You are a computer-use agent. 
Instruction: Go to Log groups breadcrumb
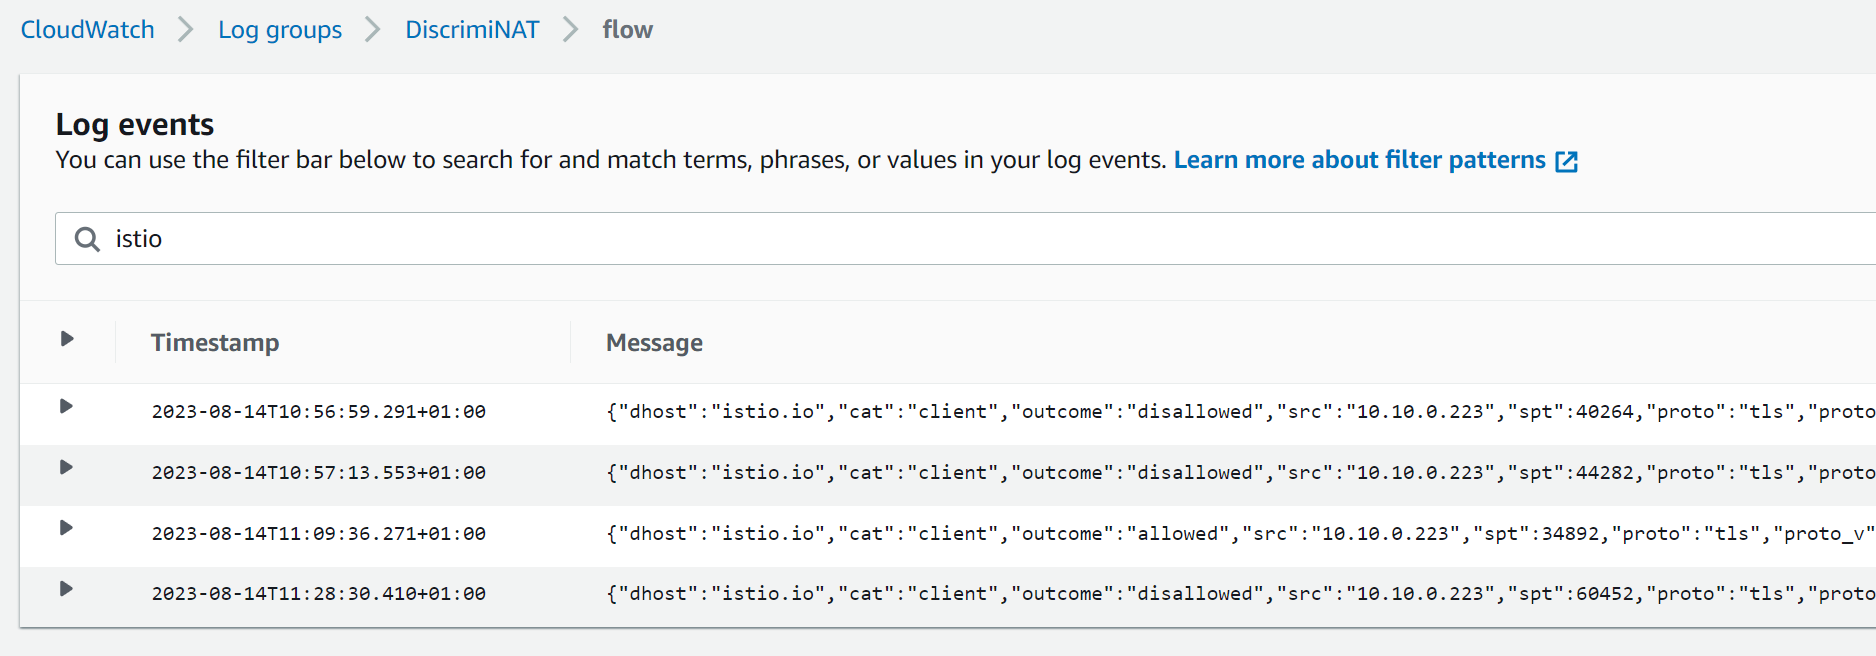click(x=280, y=30)
